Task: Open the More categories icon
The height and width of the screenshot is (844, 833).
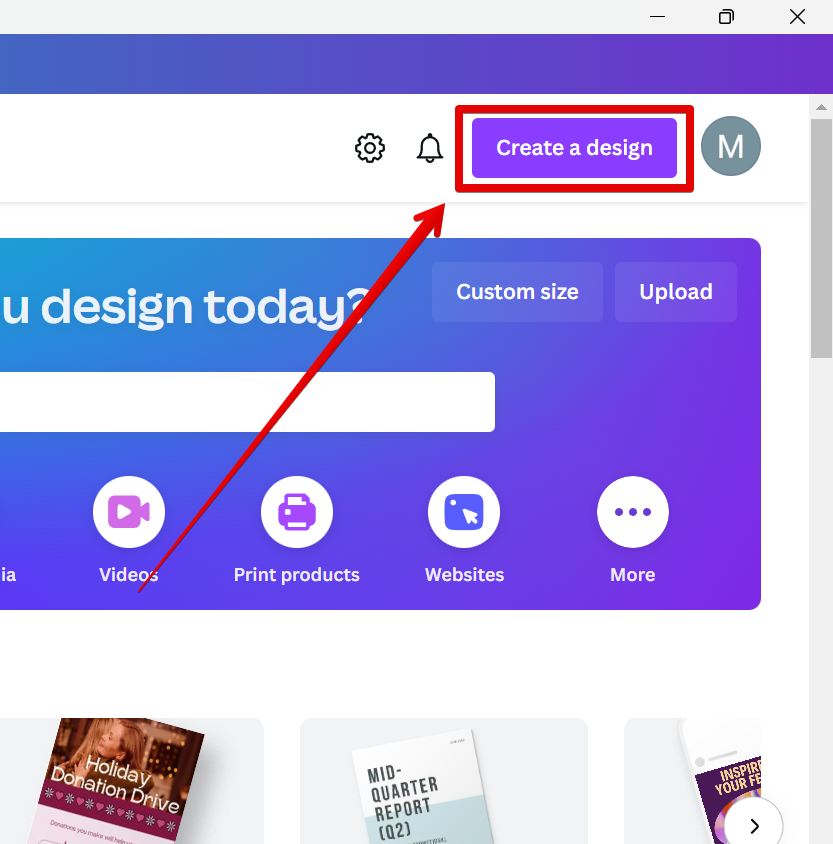Action: pos(633,512)
